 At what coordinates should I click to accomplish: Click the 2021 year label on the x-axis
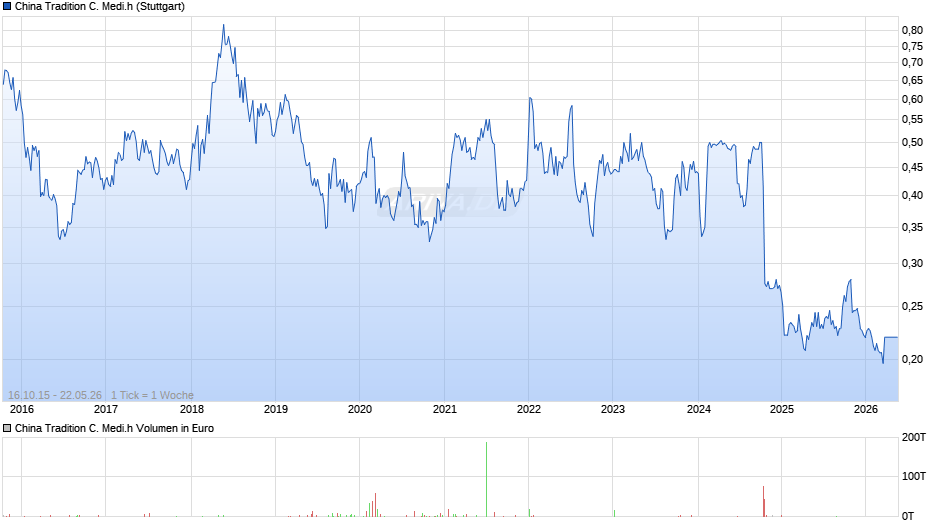point(445,409)
